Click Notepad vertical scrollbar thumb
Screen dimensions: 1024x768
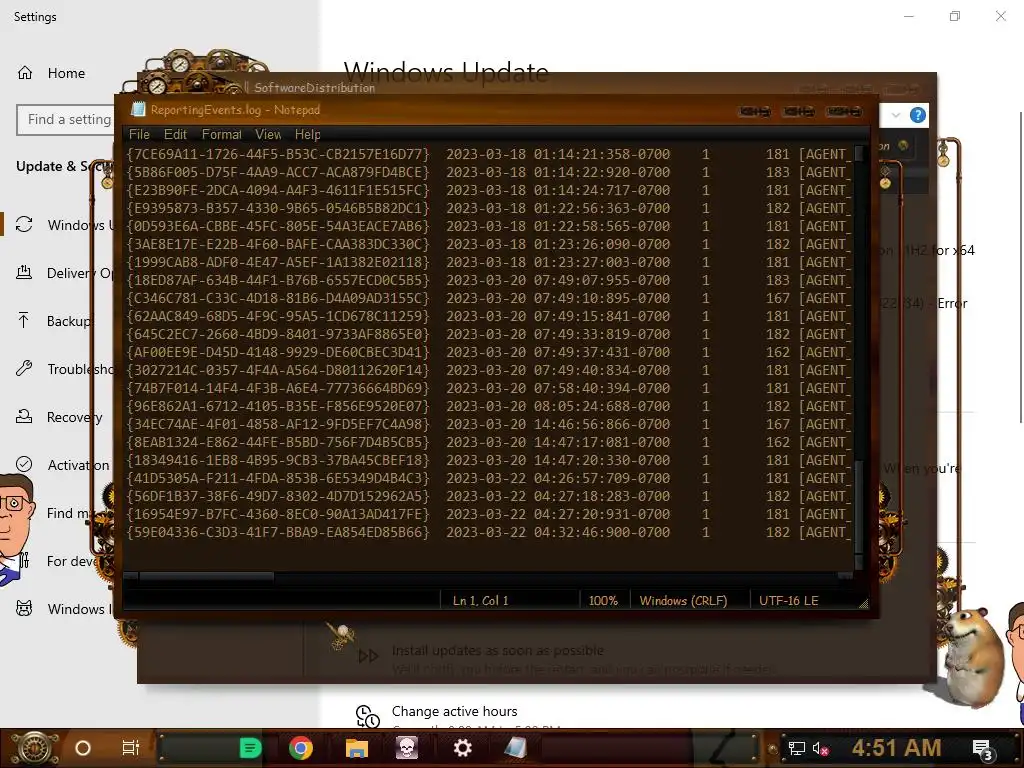[859, 505]
